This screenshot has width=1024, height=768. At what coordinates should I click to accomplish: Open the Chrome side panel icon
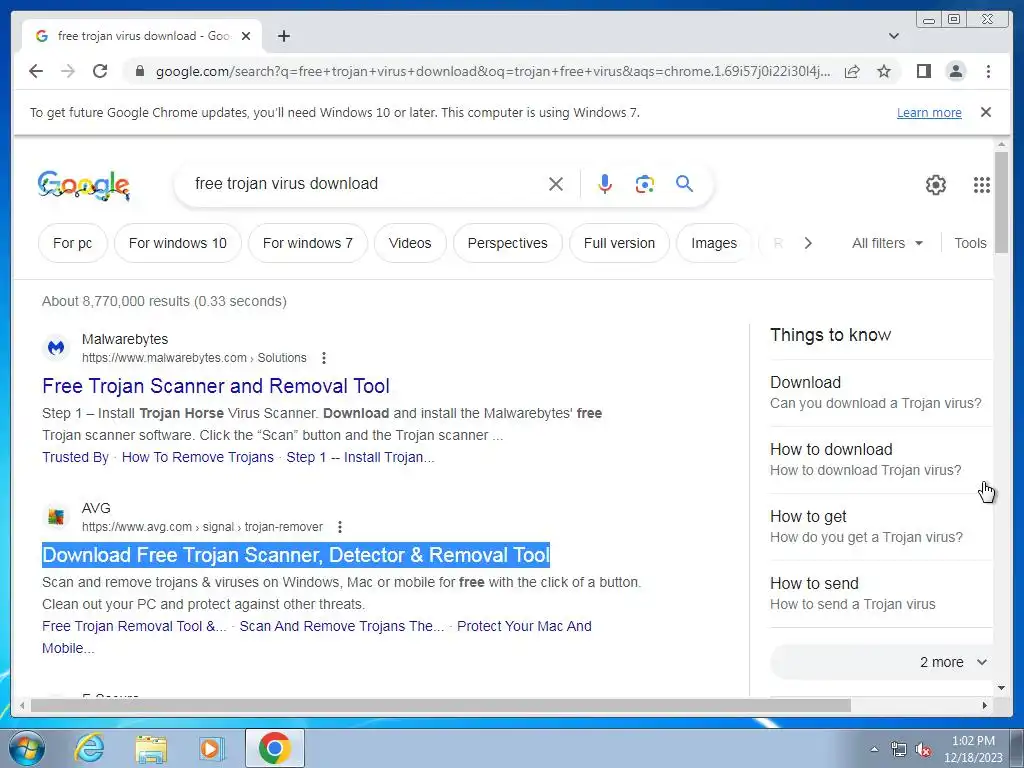pyautogui.click(x=923, y=71)
